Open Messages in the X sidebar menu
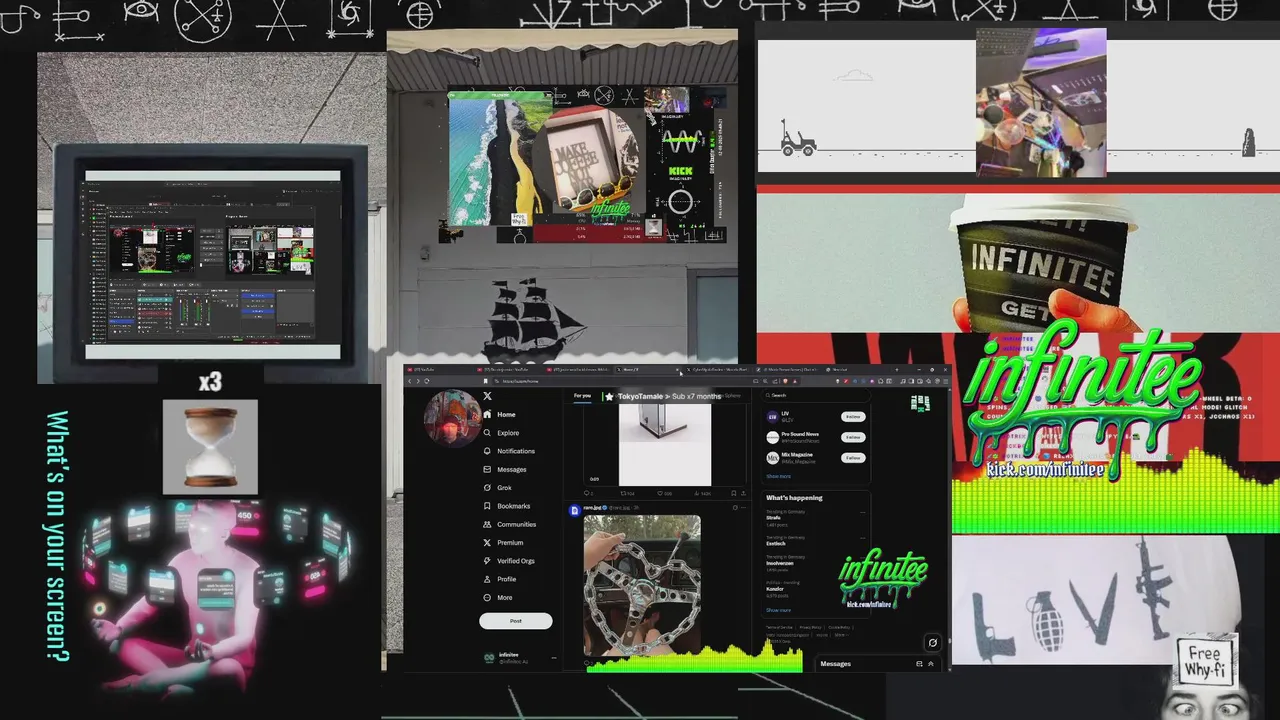1280x720 pixels. click(x=504, y=469)
